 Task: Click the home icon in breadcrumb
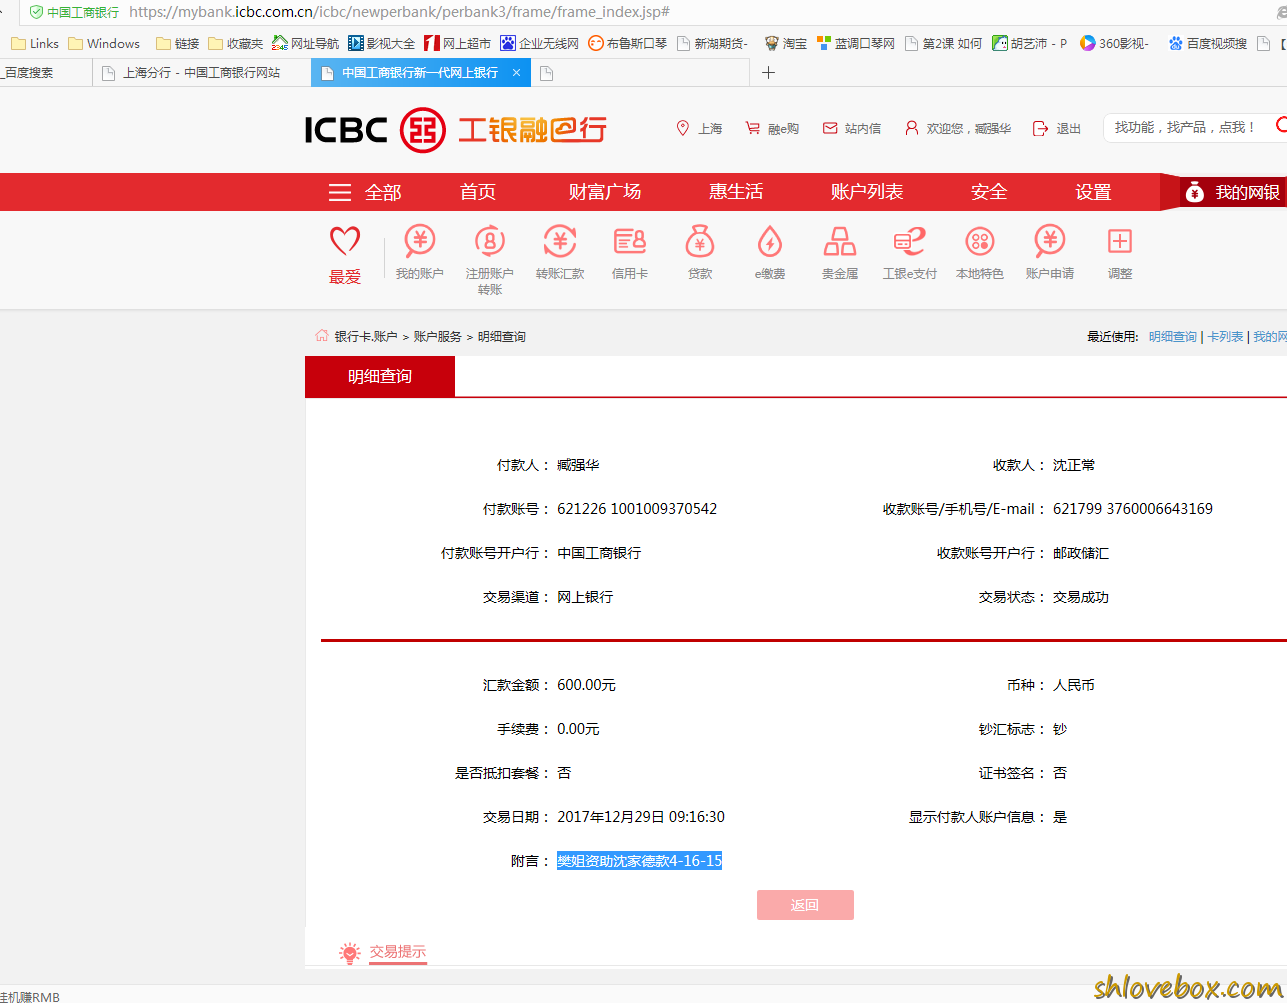(322, 336)
